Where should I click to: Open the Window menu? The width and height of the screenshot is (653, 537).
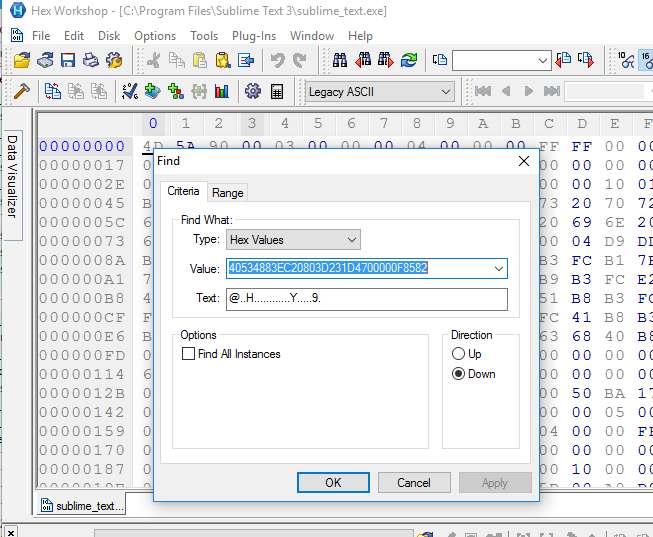(x=312, y=36)
